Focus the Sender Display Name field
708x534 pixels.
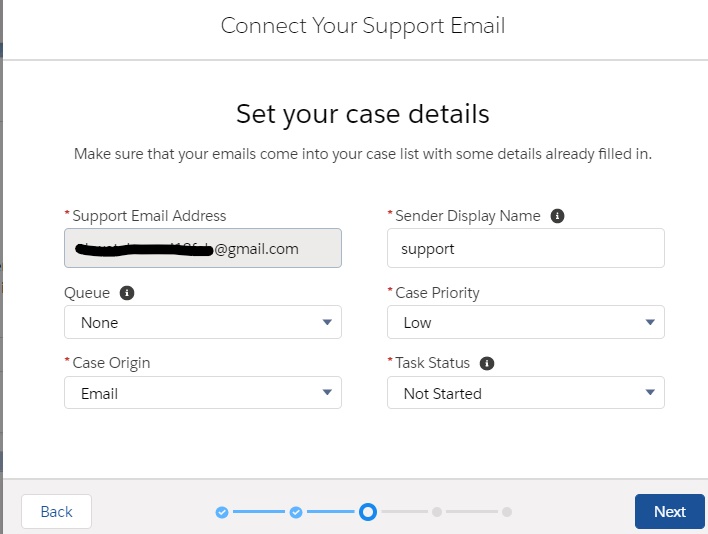[x=525, y=248]
